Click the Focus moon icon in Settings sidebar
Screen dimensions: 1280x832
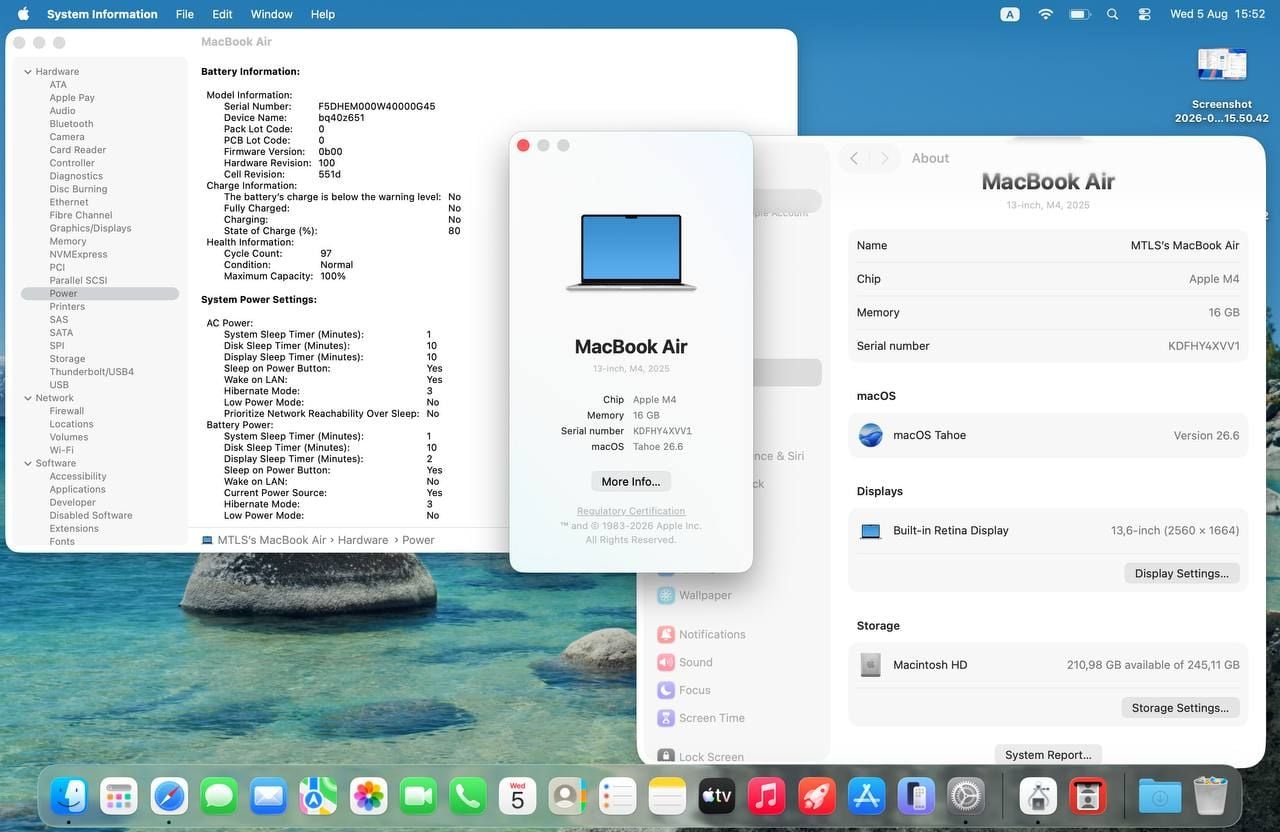pos(665,690)
